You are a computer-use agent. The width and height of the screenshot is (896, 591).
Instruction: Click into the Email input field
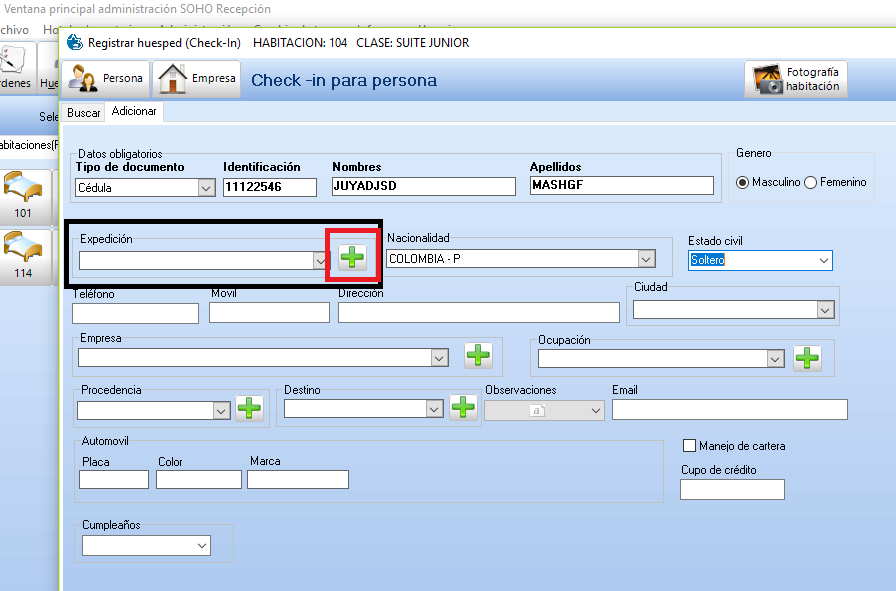729,409
